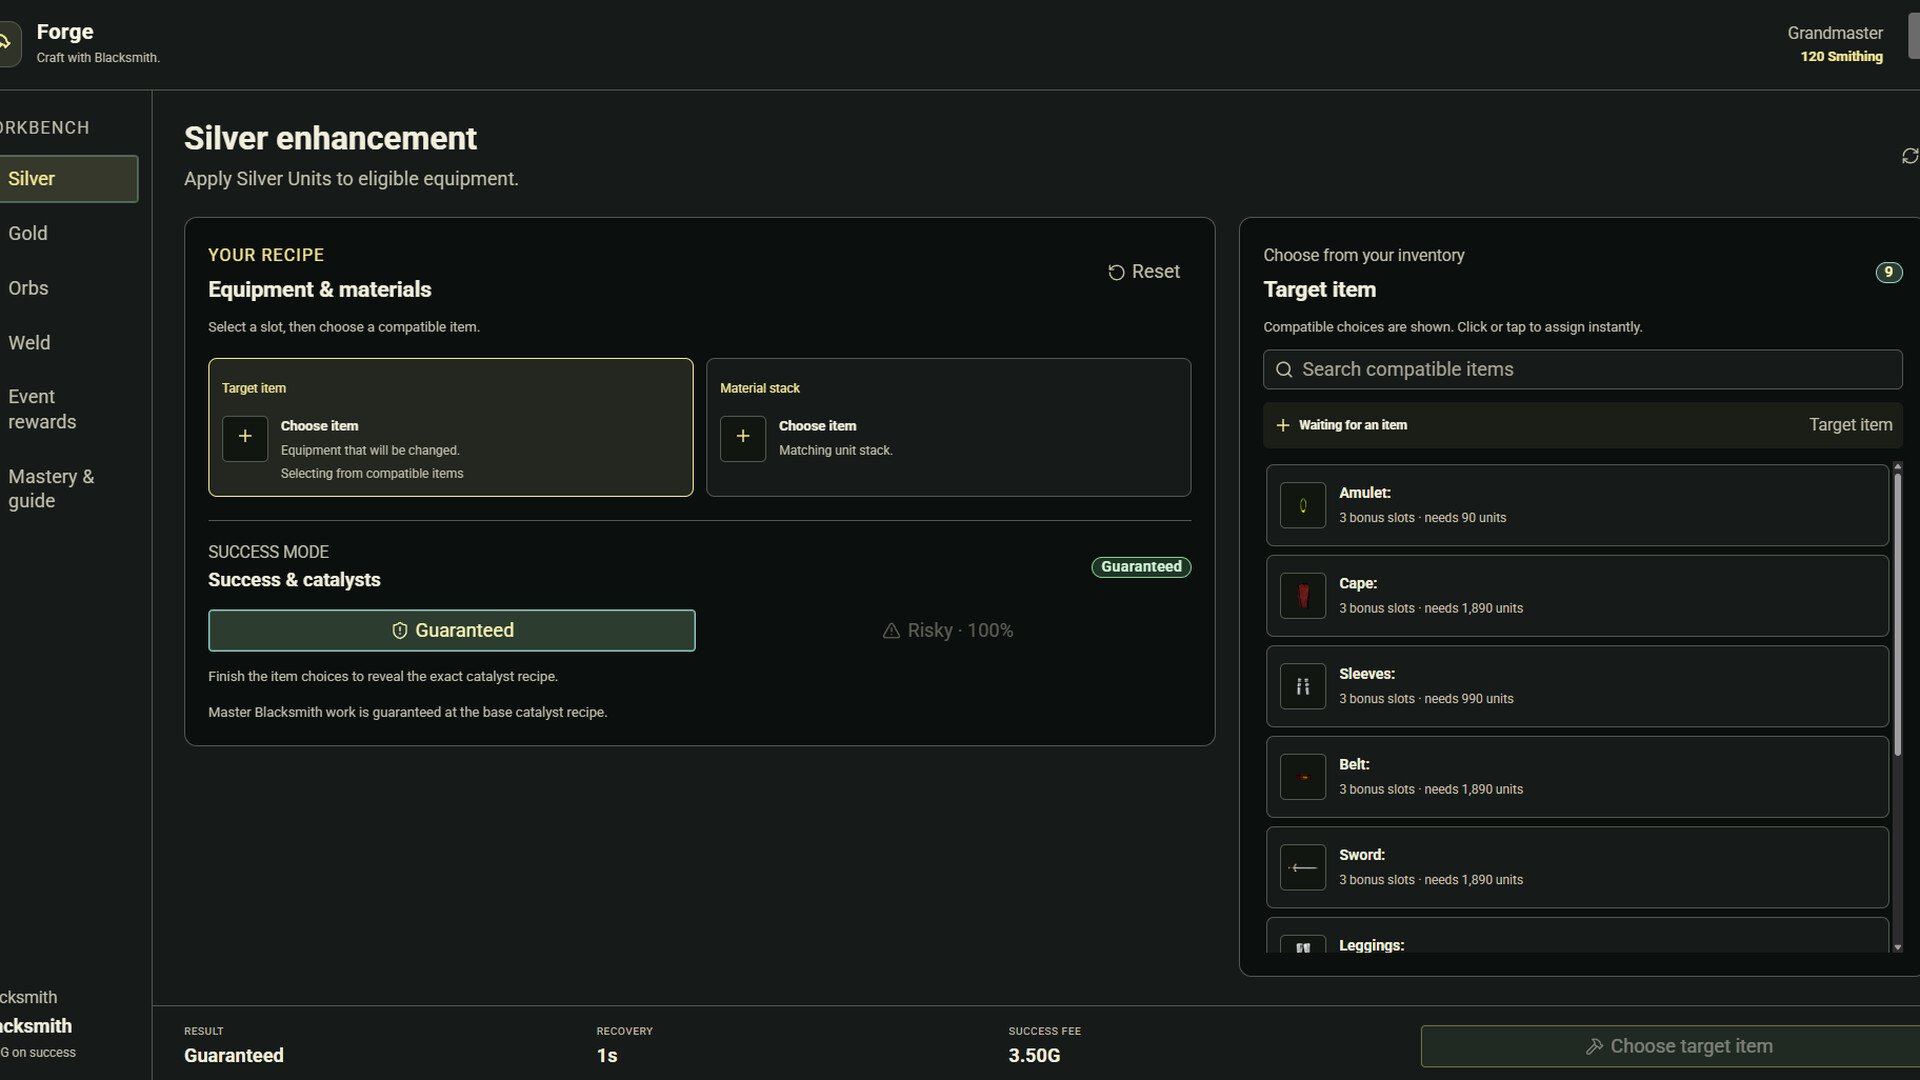Screen dimensions: 1920x1080
Task: Click the plus icon in Material stack slot
Action: [743, 438]
